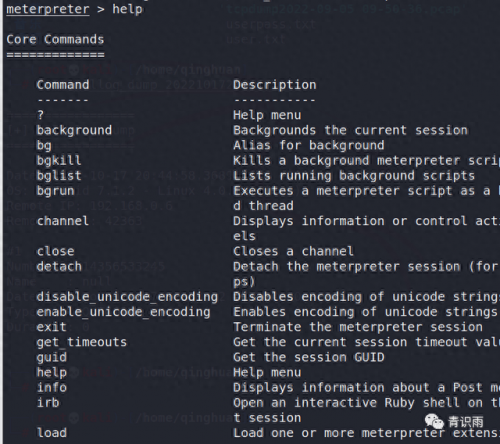Click the Description column header
This screenshot has height=444, width=500.
pos(274,85)
